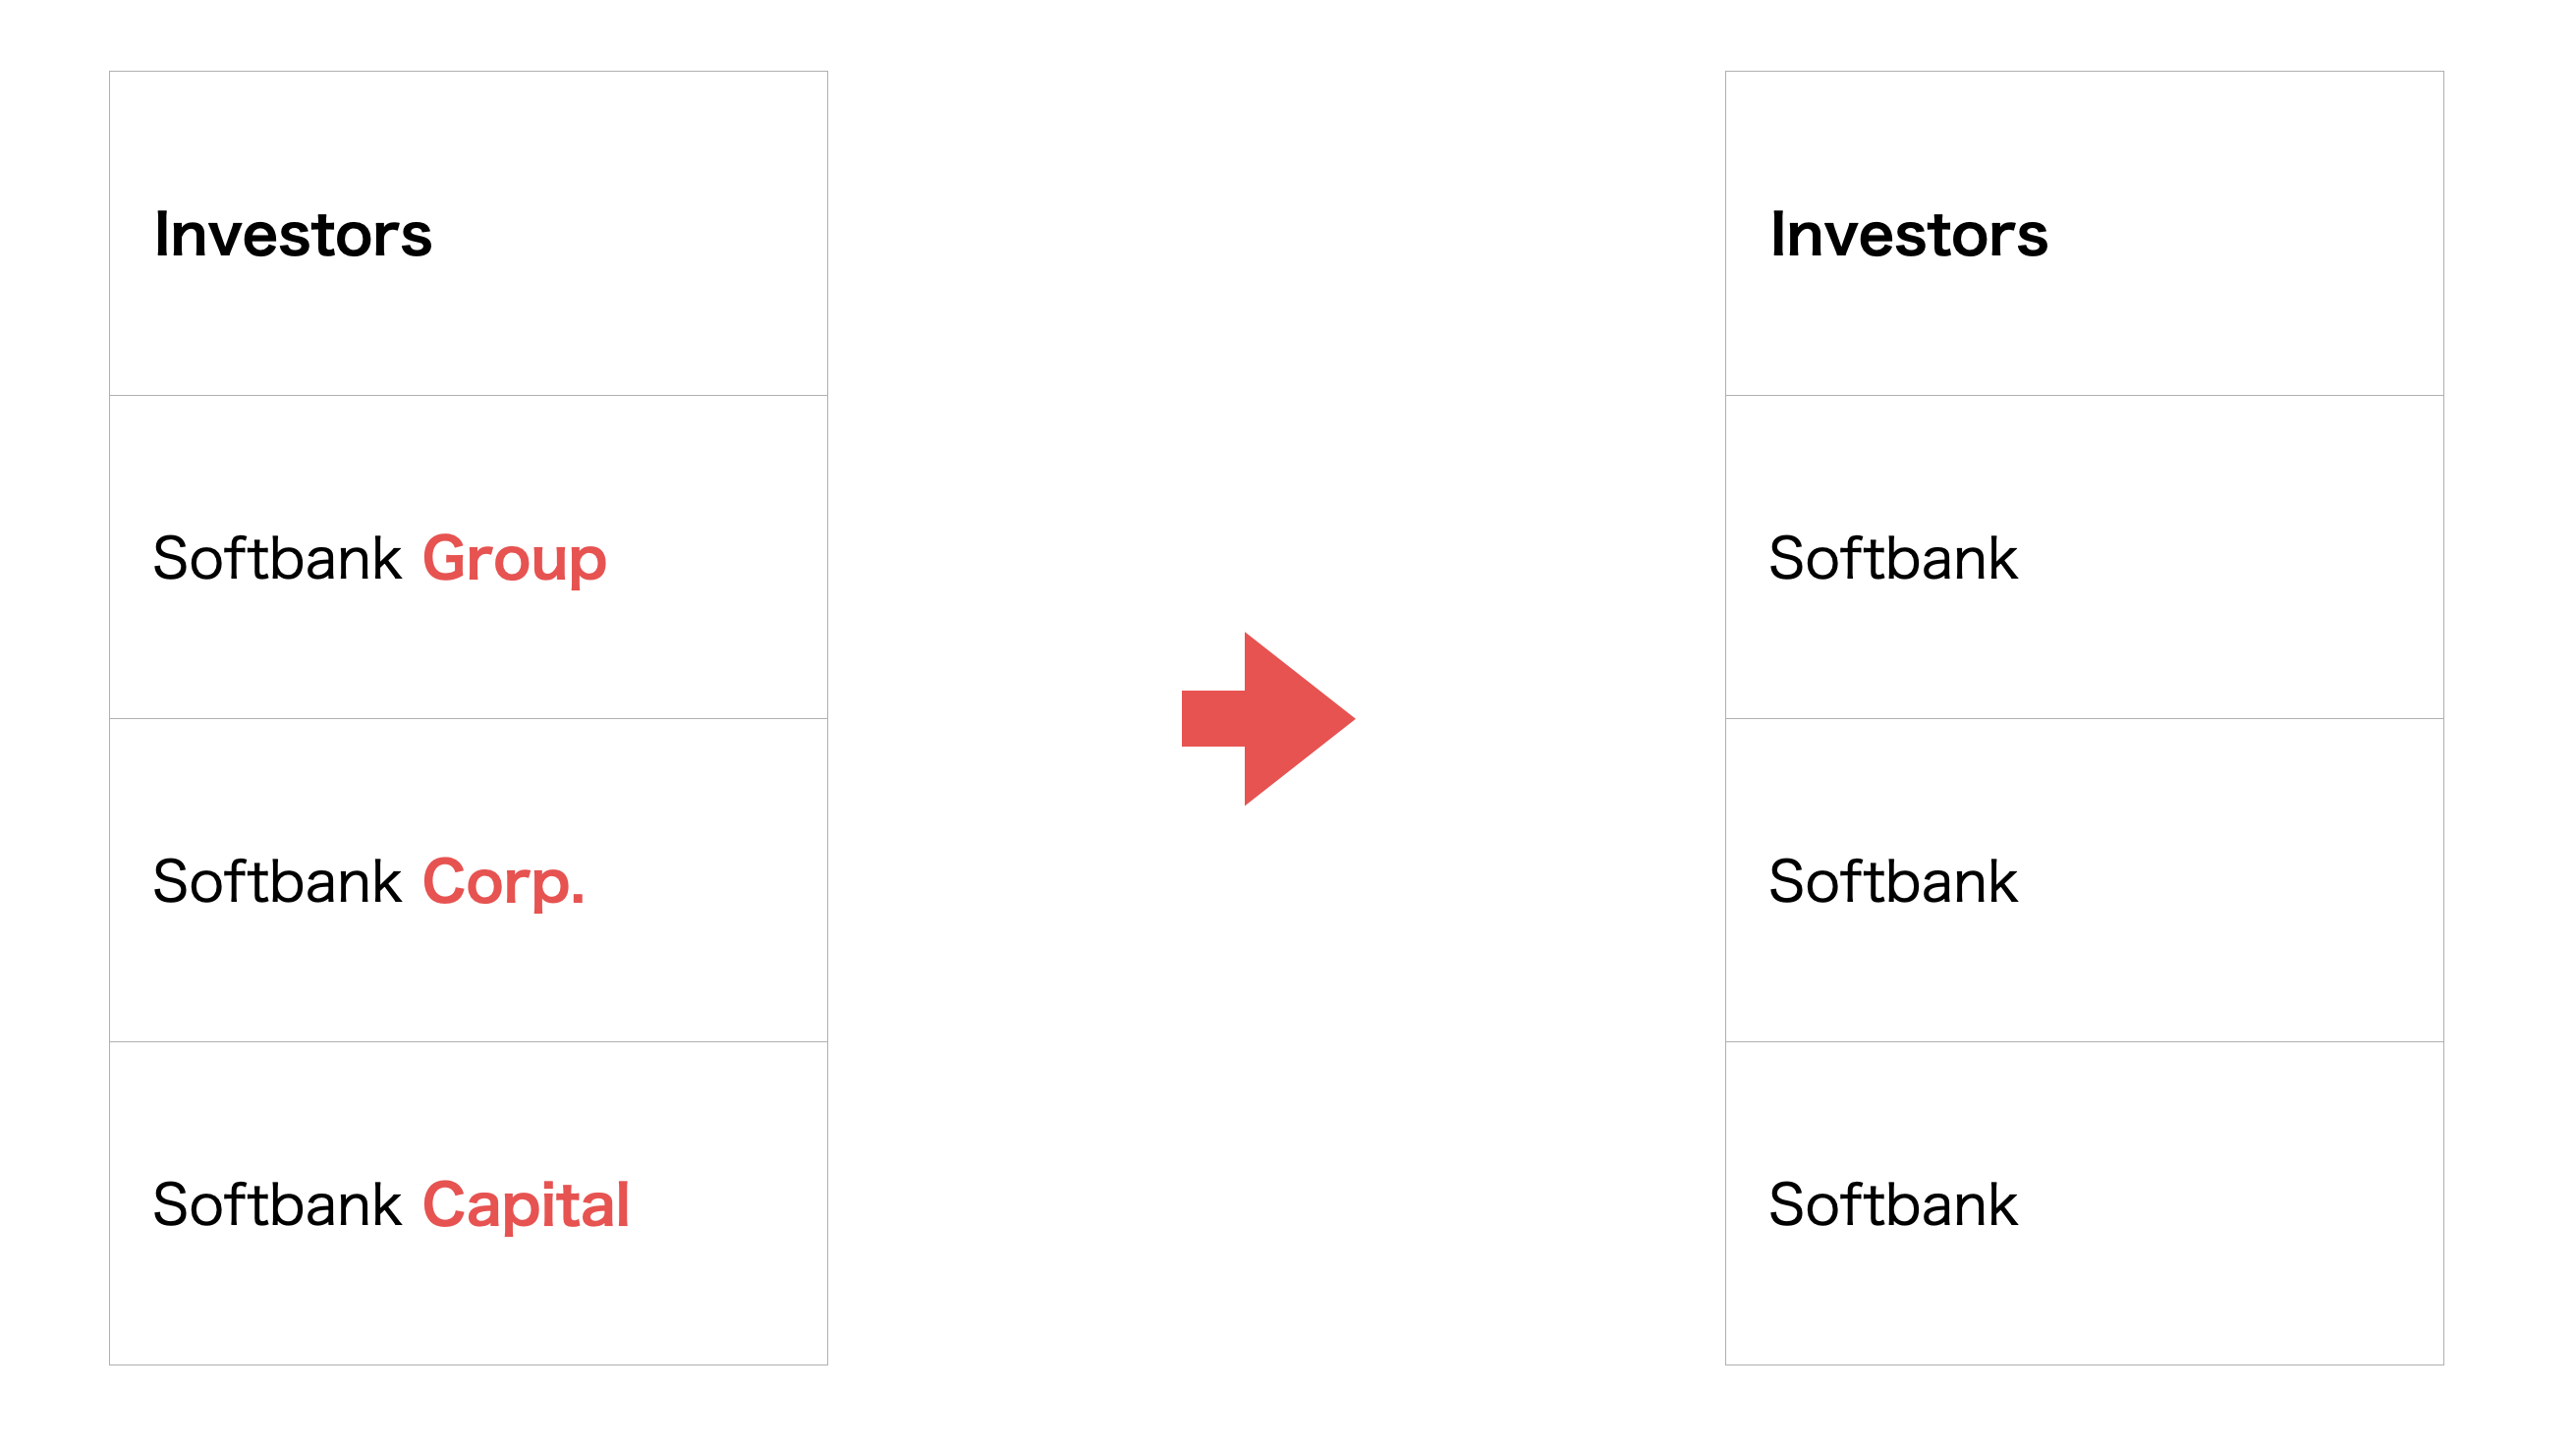
Task: Select first Softbank row in right table
Action: pos(2084,557)
